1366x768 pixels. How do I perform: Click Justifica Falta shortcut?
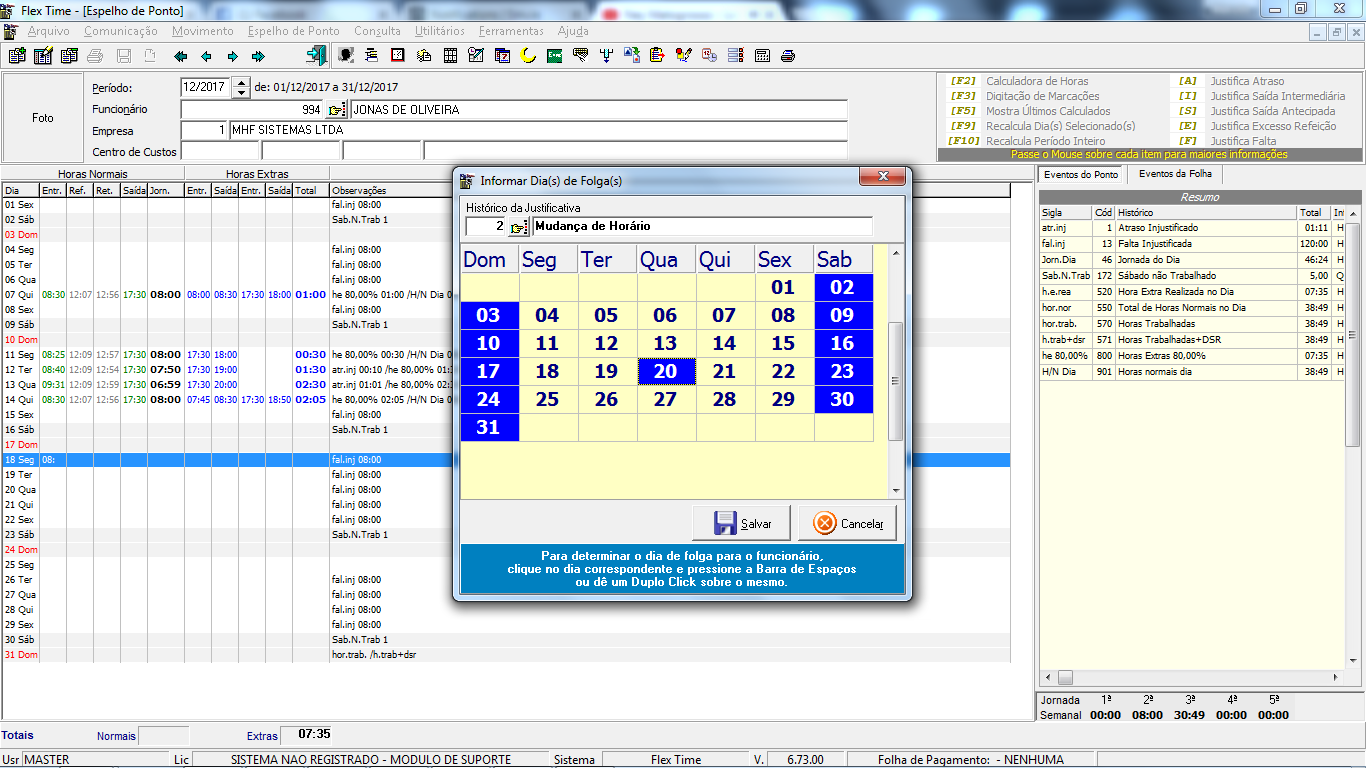1243,141
